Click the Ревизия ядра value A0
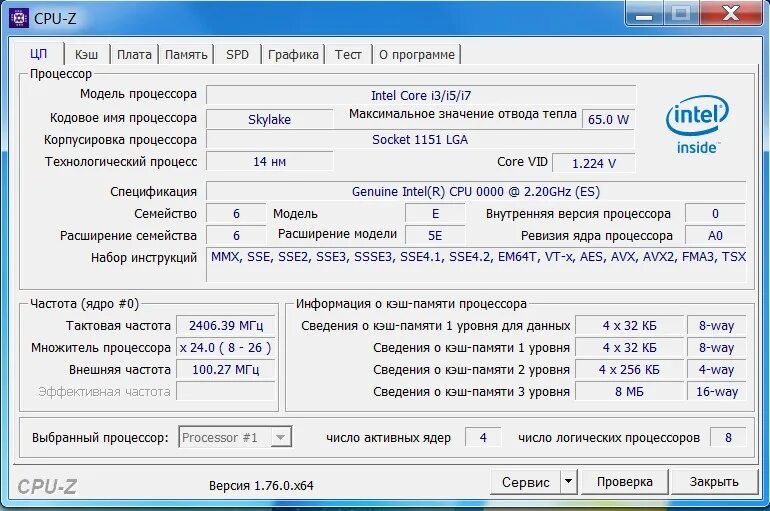The image size is (770, 511). [715, 236]
